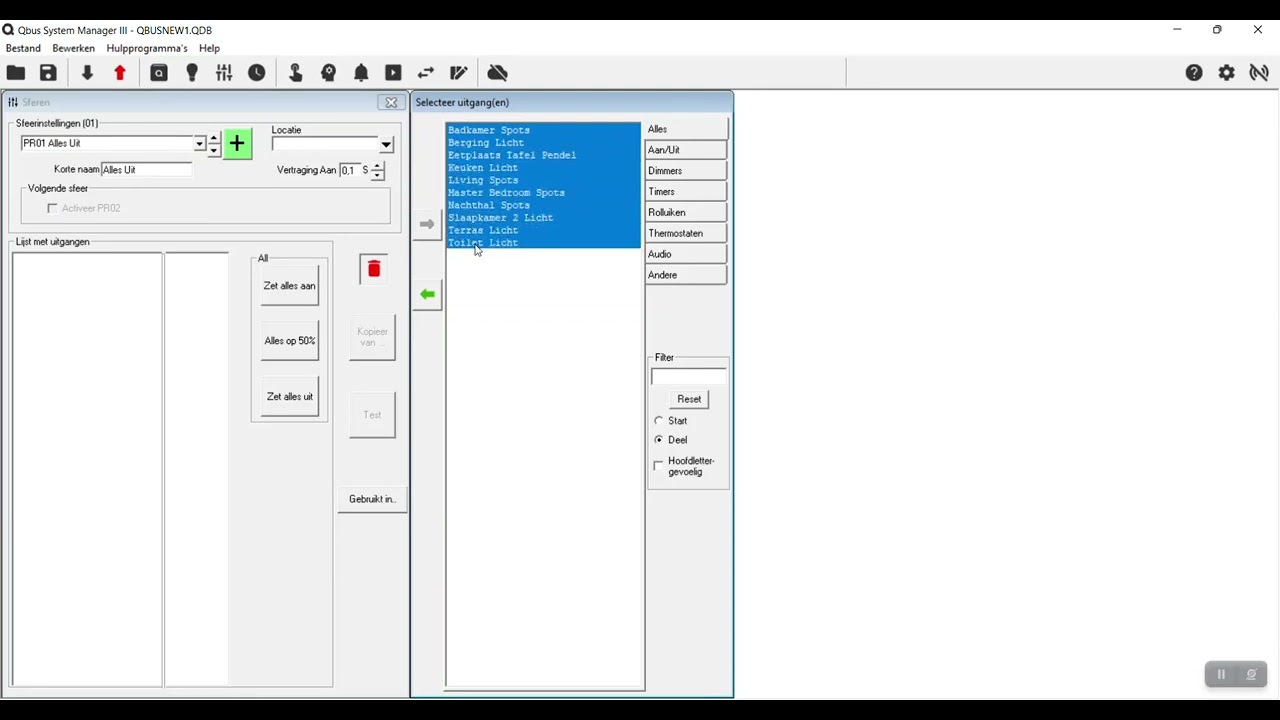Viewport: 1280px width, 720px height.
Task: Filter by Timers outputs
Action: click(686, 192)
